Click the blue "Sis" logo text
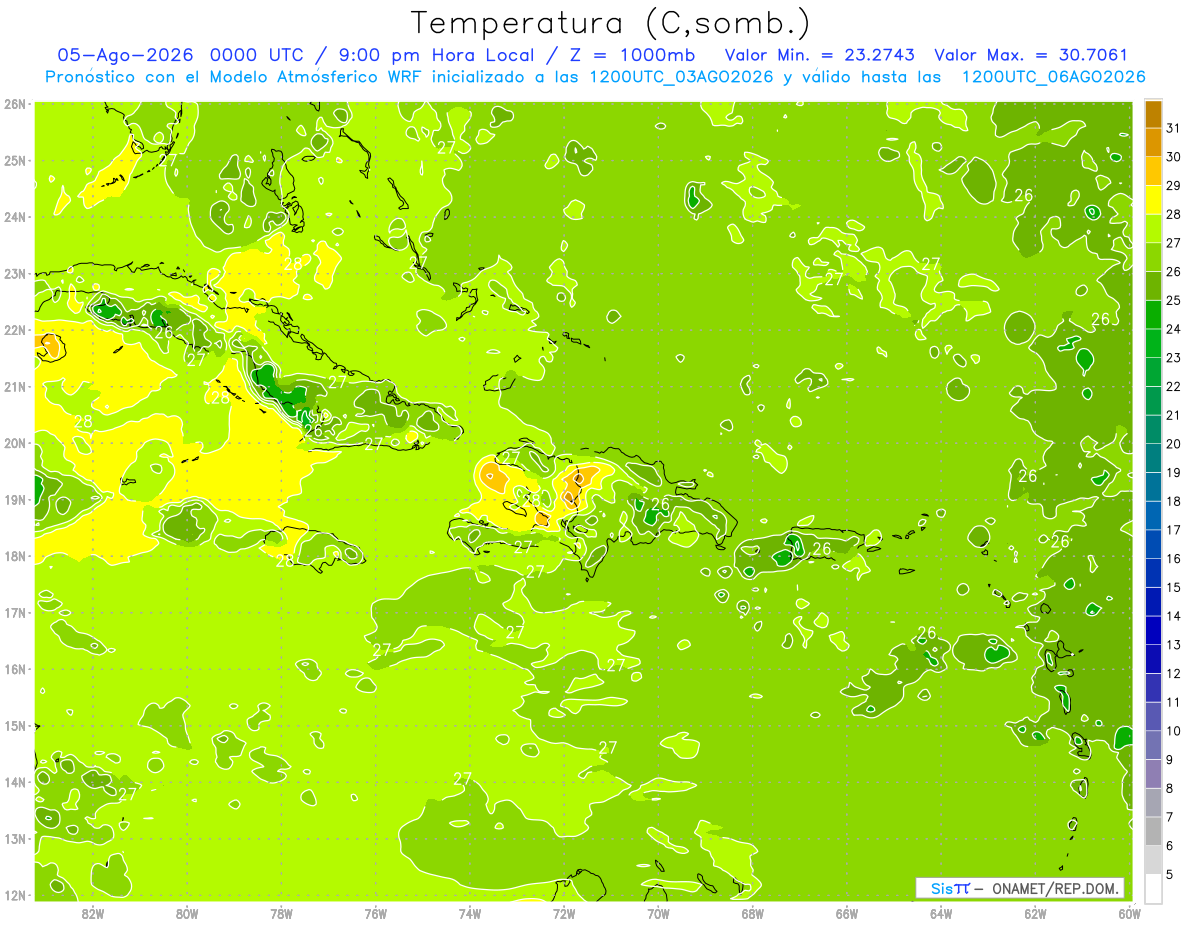The image size is (1200, 927). [x=942, y=888]
